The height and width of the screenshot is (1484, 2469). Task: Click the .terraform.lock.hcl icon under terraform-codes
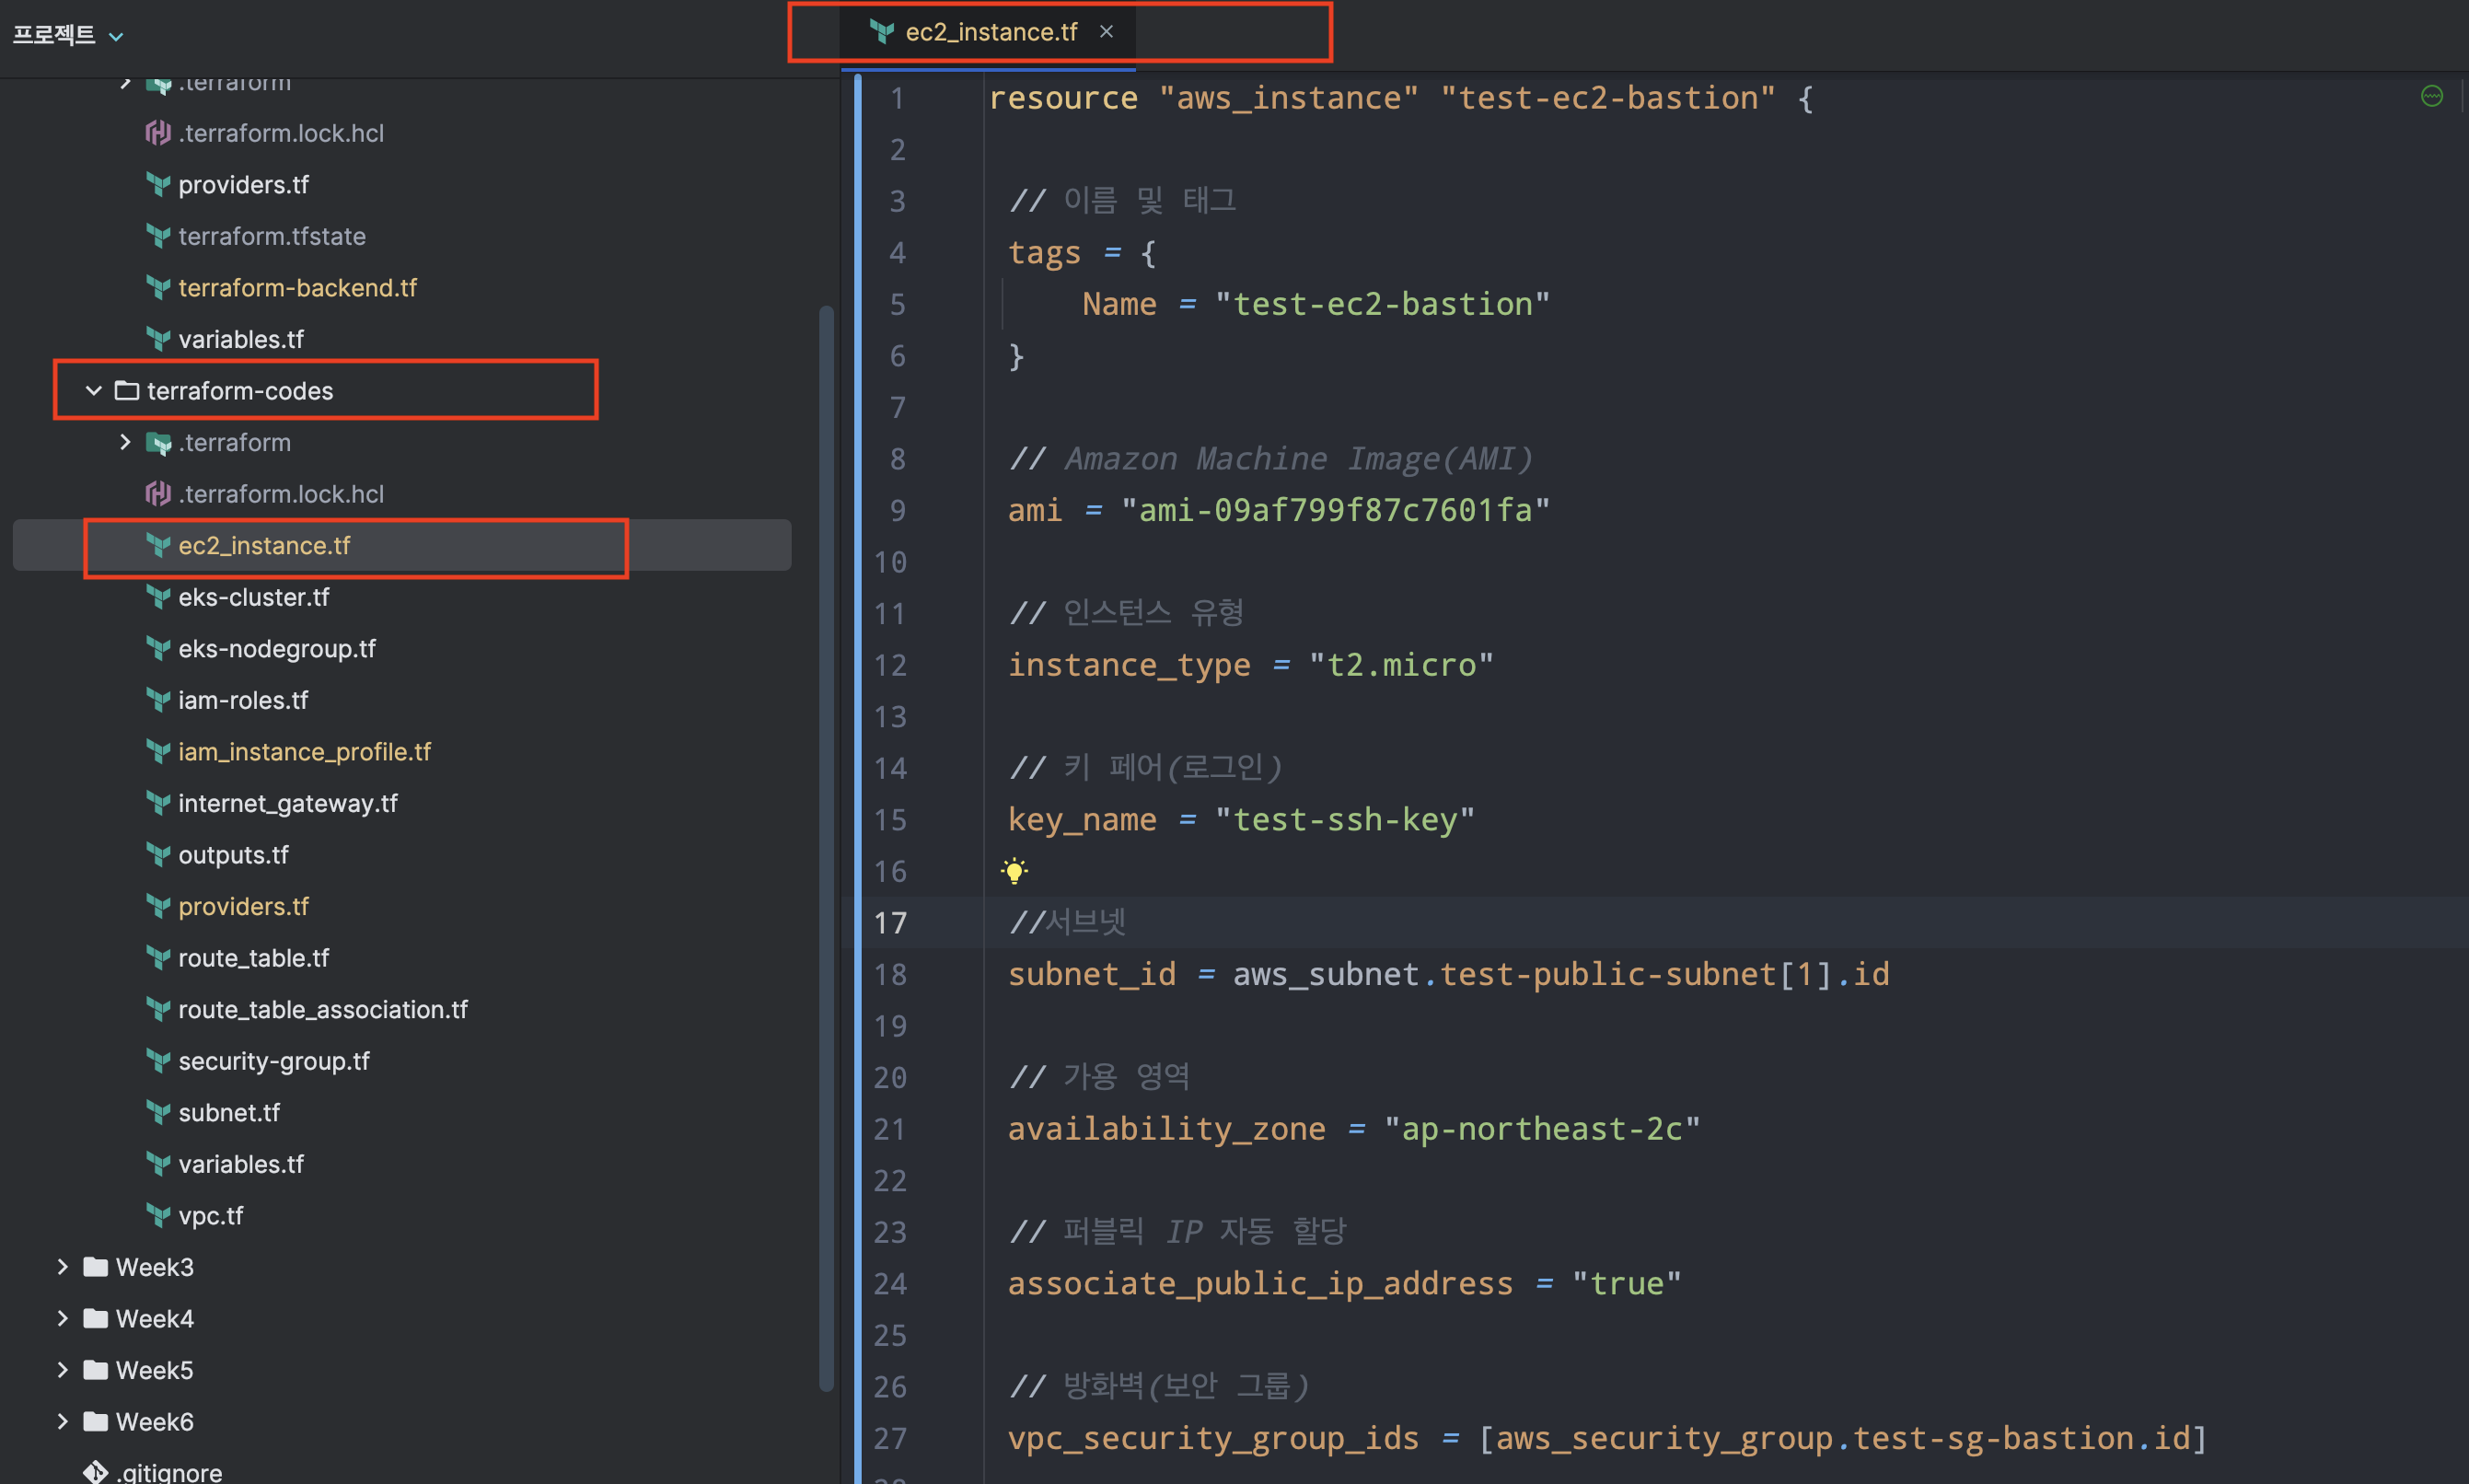(158, 494)
